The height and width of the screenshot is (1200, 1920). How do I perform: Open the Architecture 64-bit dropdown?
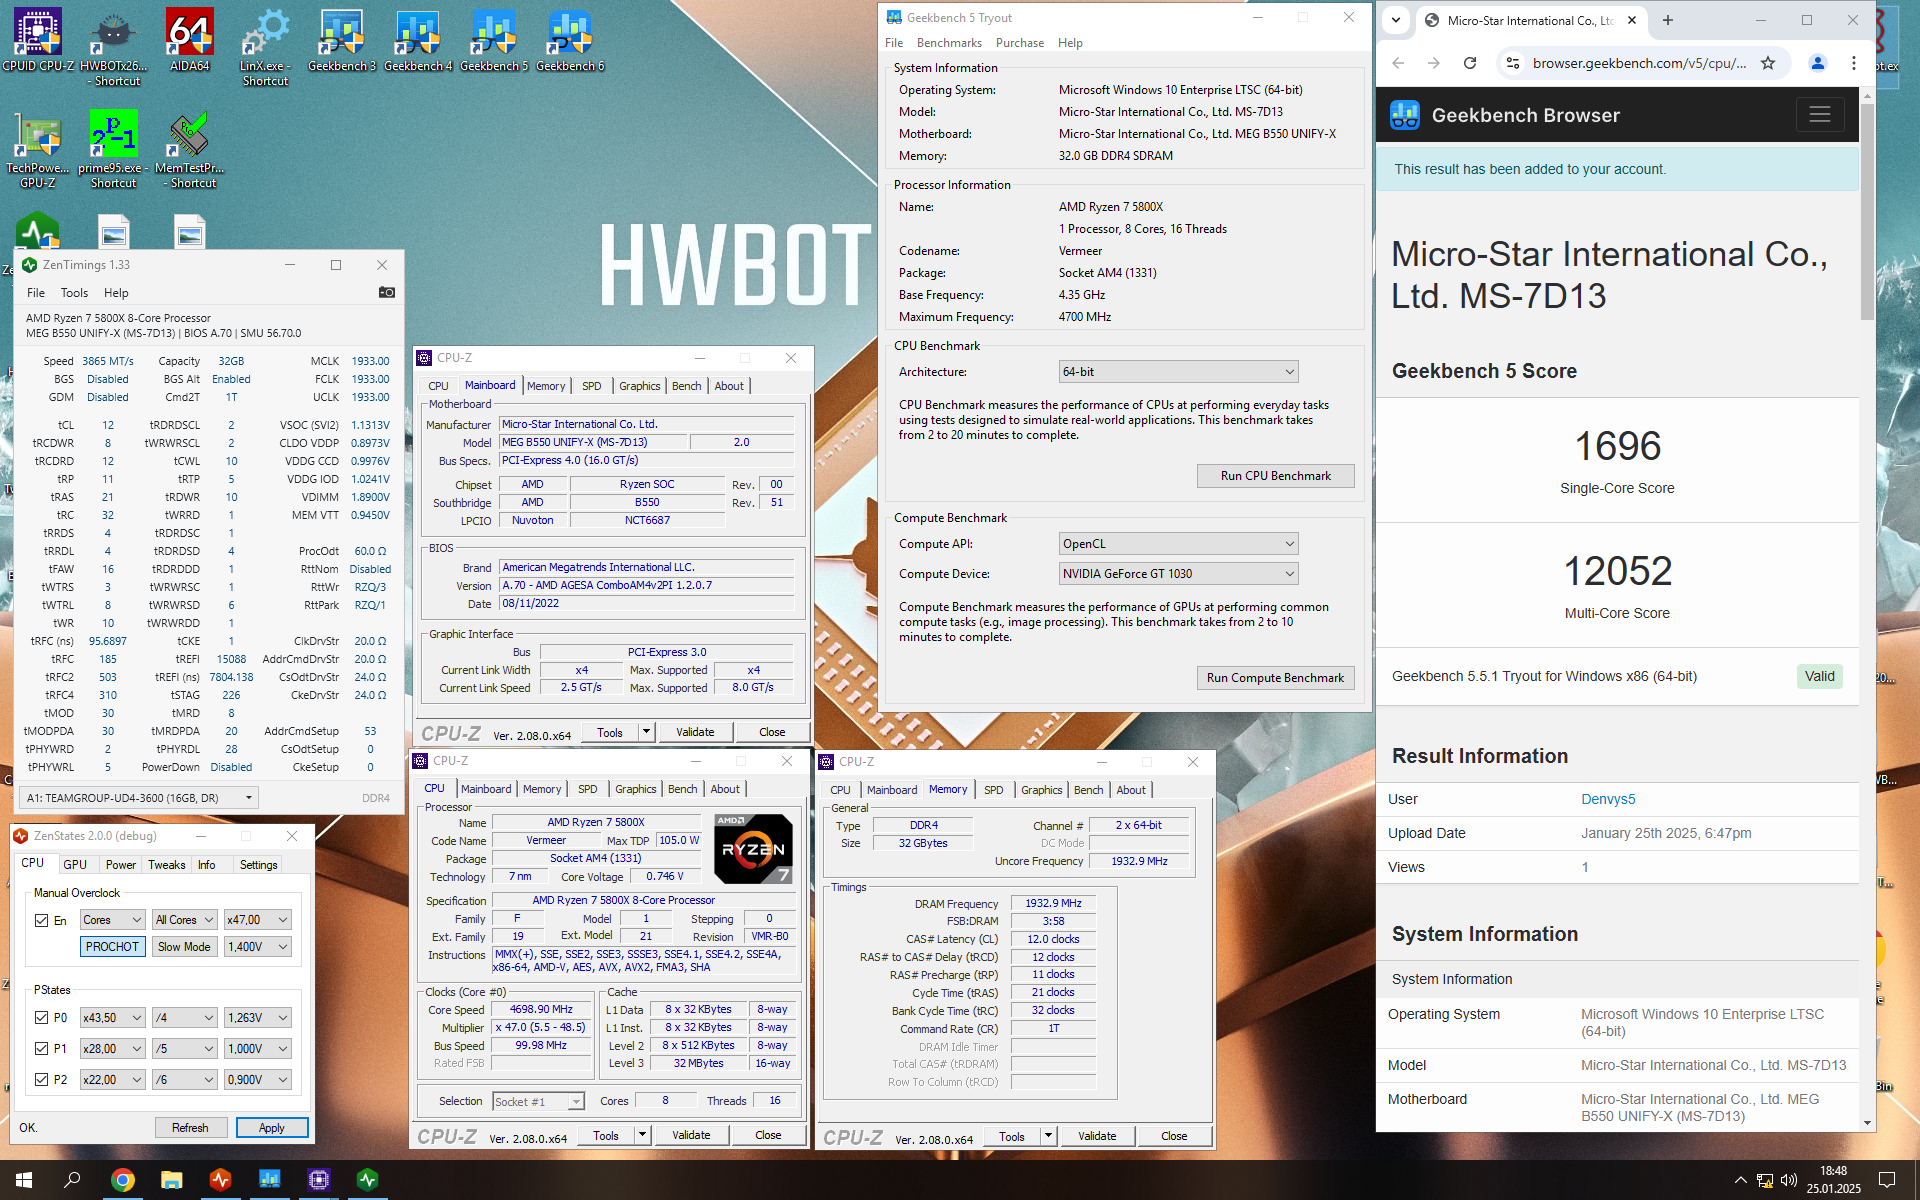click(1178, 372)
